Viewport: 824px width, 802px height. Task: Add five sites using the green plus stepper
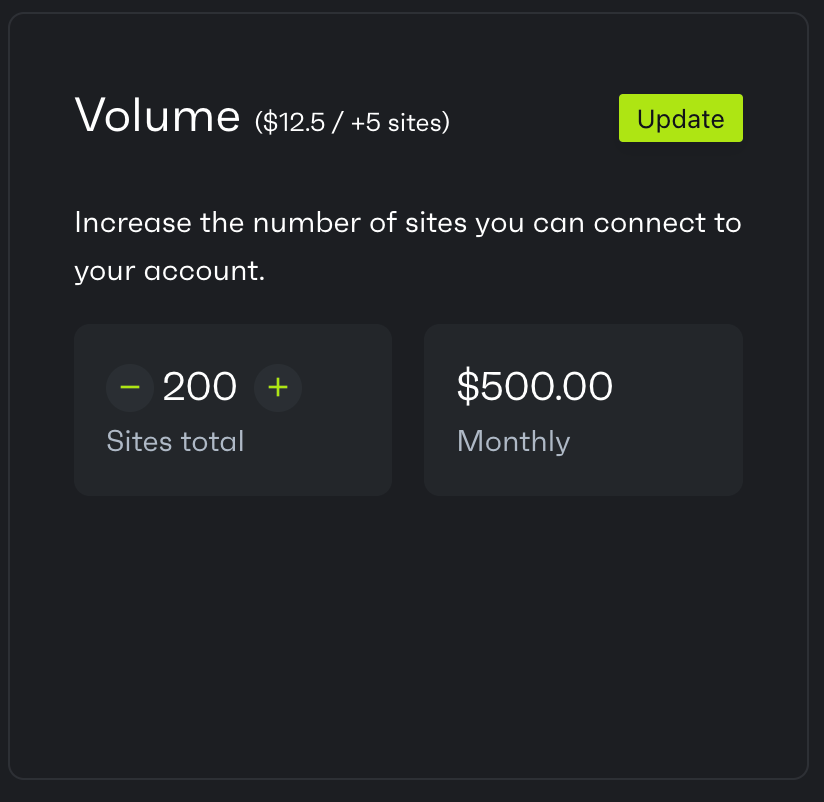[x=277, y=387]
